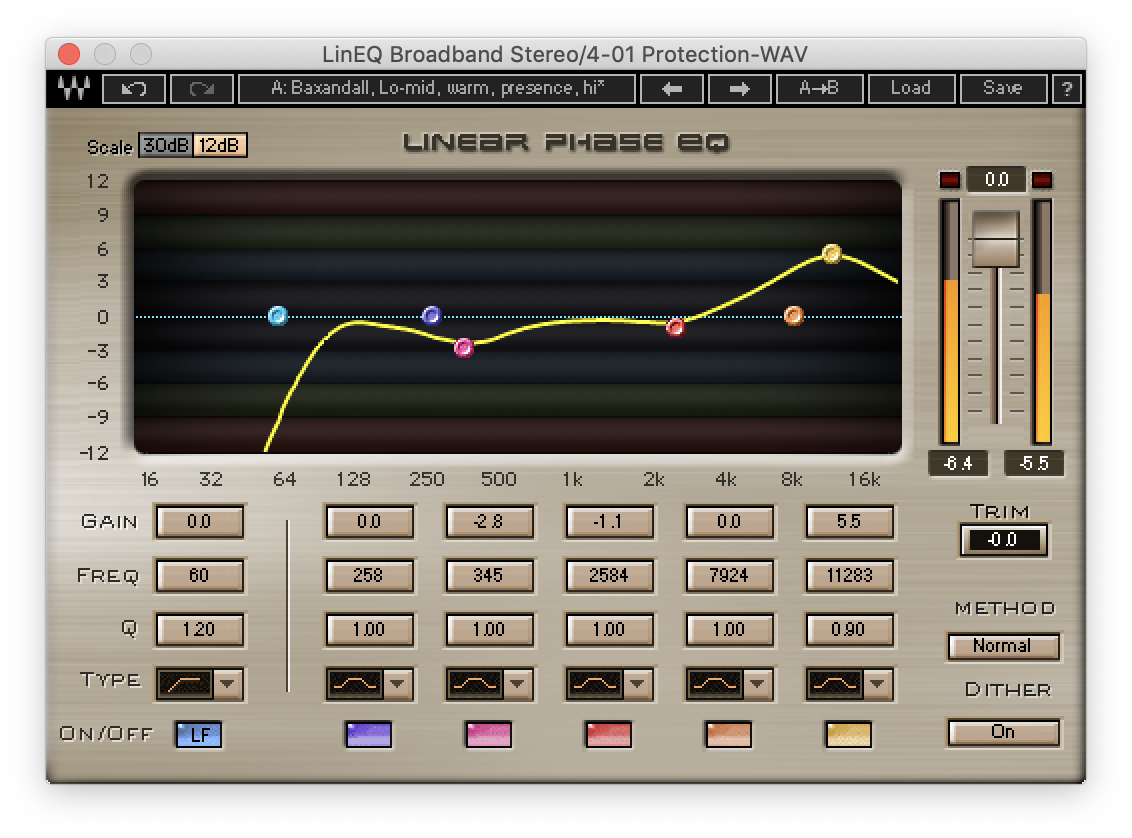This screenshot has height=838, width=1132.
Task: Click the frequency field showing 11283
Action: pos(848,575)
